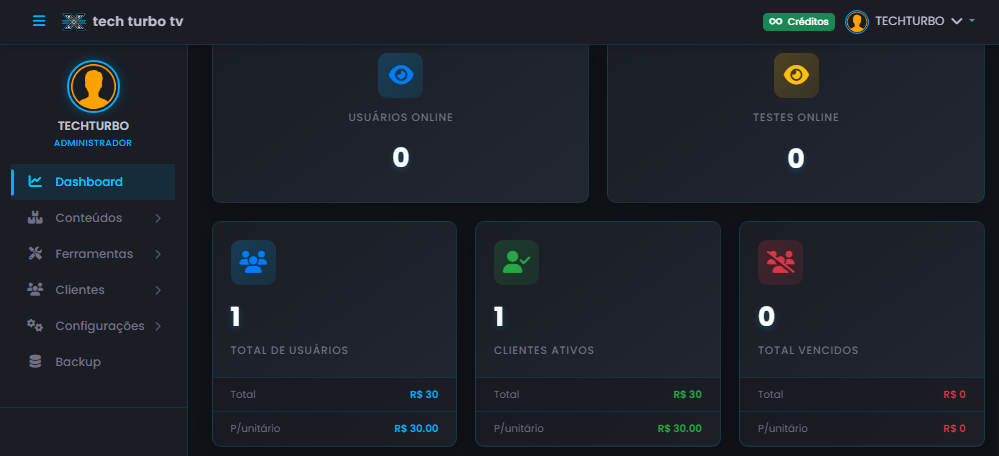Click the infinity Créditos badge
Screen dimensions: 999x456
coord(799,22)
